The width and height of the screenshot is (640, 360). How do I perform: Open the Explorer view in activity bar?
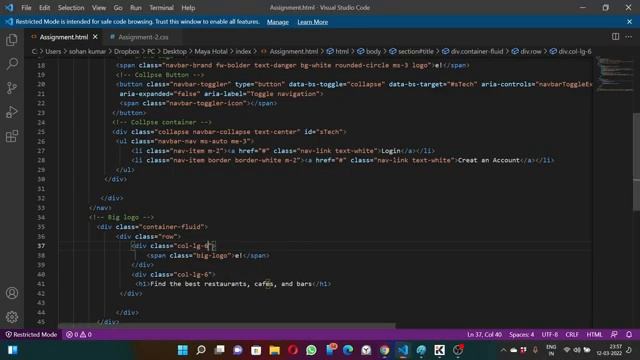[x=12, y=40]
